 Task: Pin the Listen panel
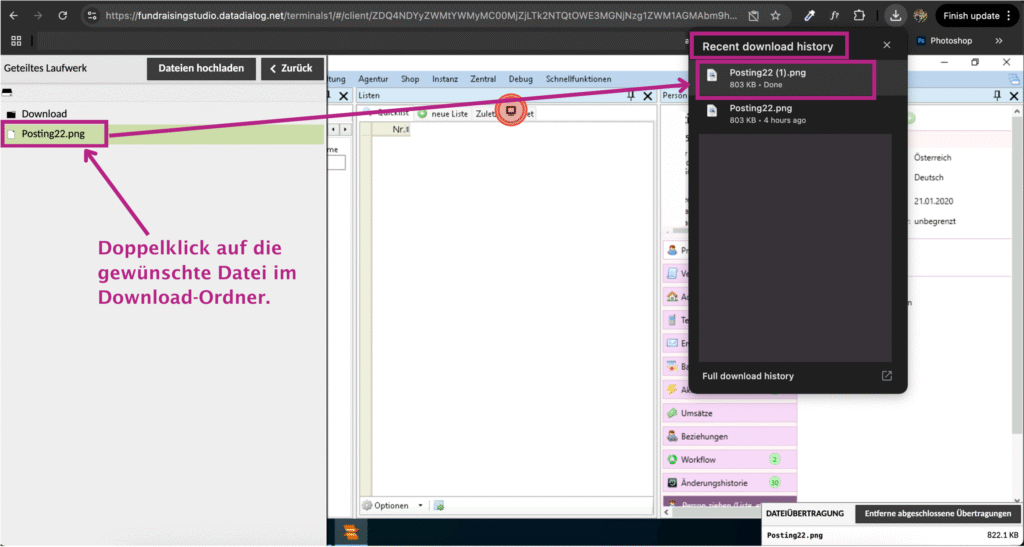pos(631,96)
